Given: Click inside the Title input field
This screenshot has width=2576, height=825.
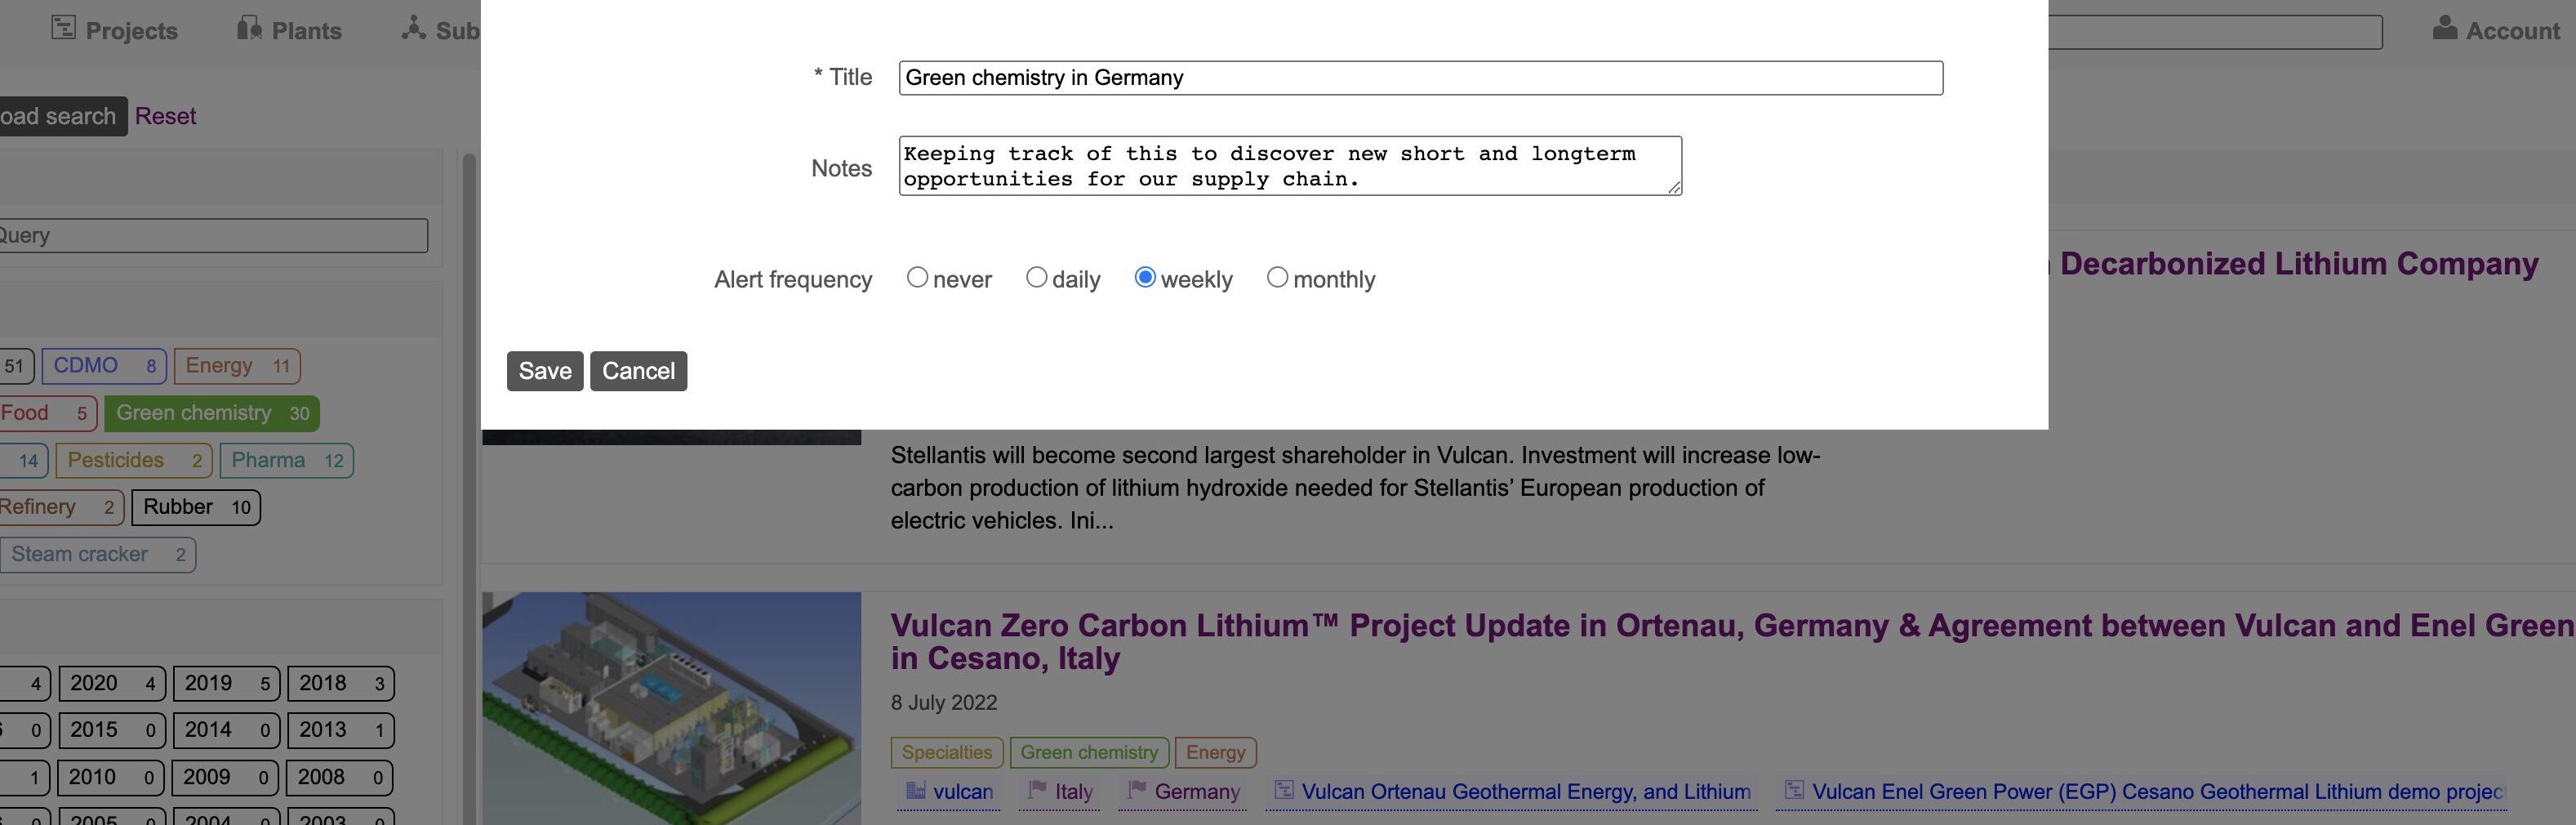Looking at the screenshot, I should (x=1420, y=77).
